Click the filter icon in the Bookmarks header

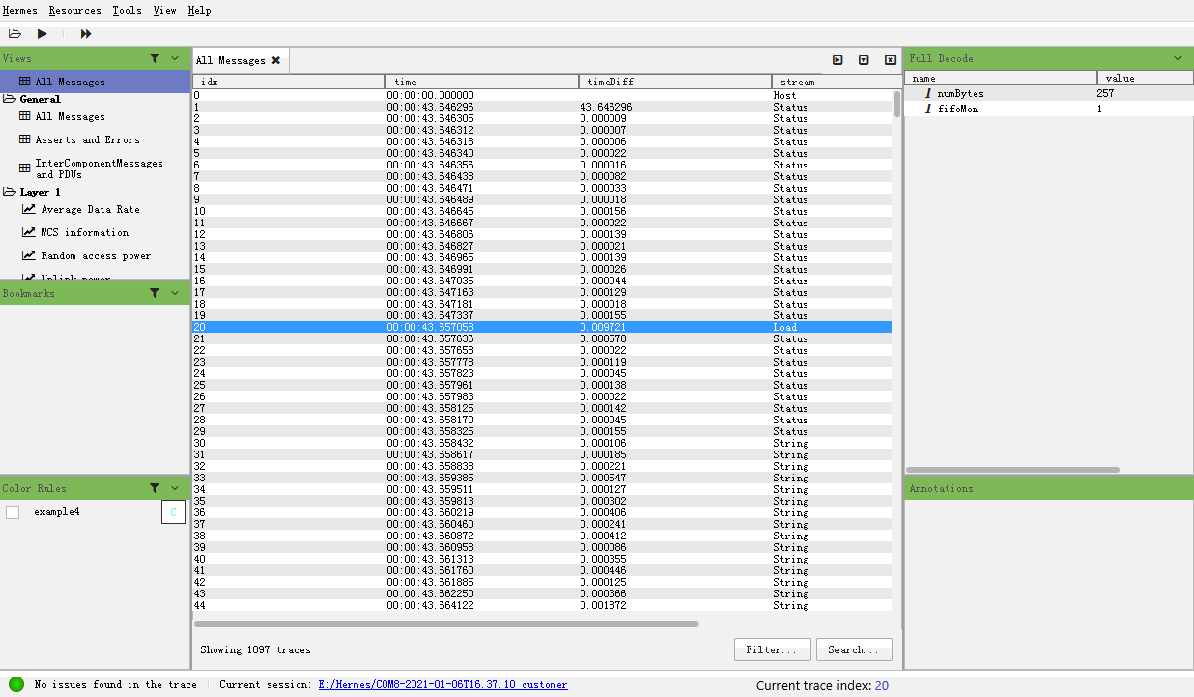pos(155,294)
